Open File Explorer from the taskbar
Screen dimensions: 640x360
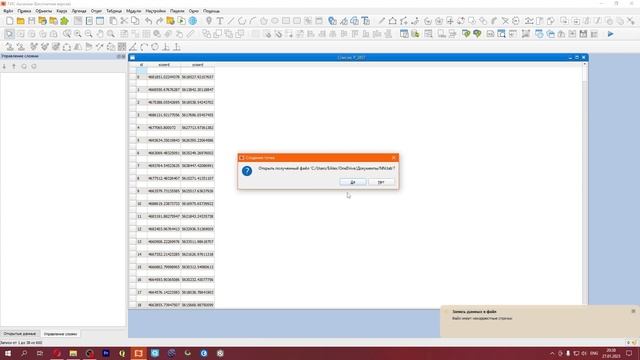73,353
